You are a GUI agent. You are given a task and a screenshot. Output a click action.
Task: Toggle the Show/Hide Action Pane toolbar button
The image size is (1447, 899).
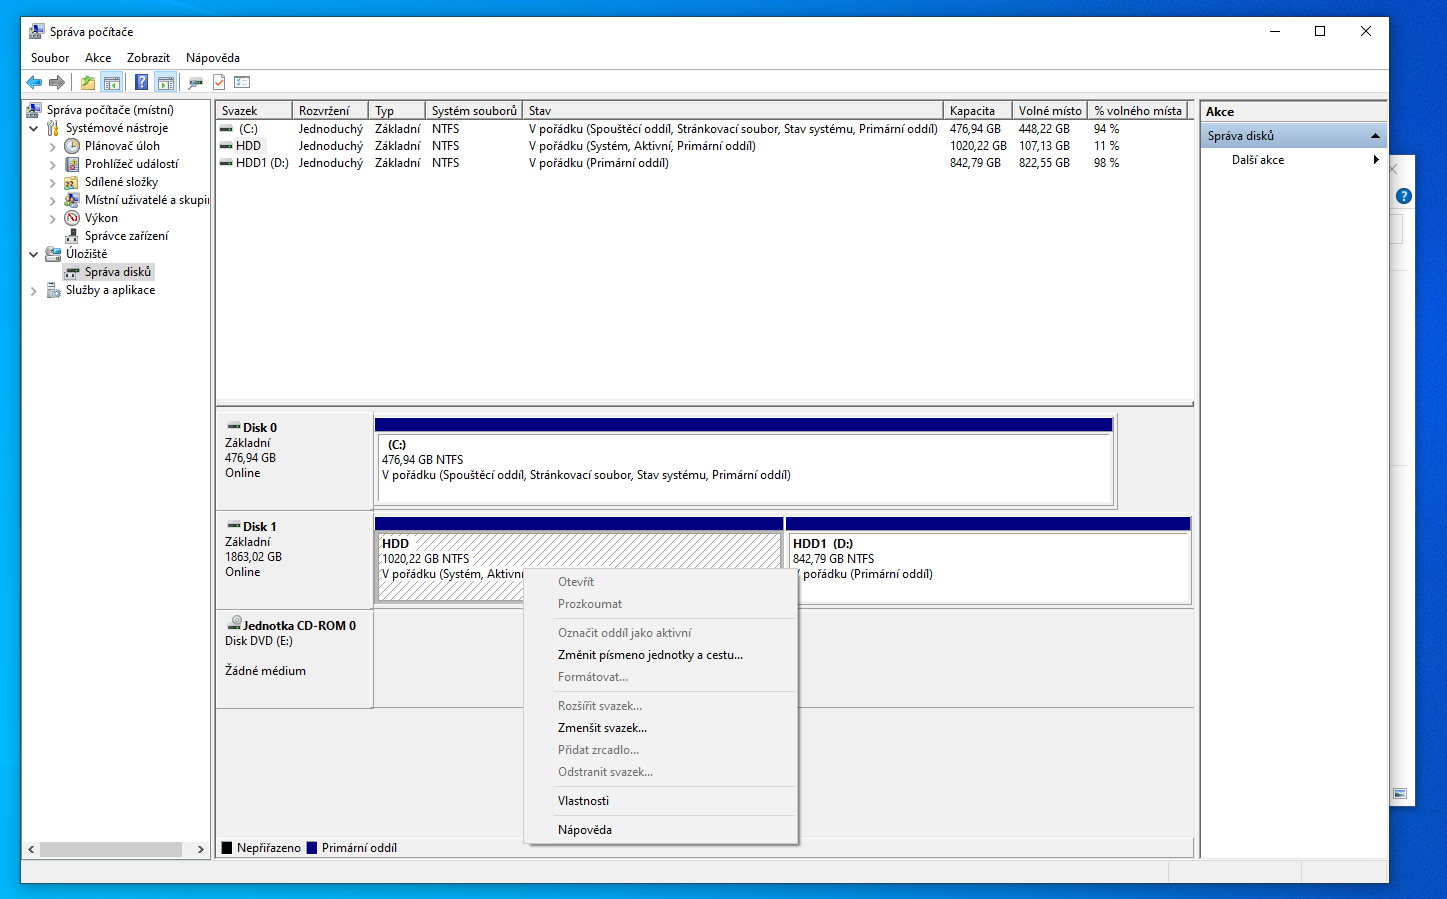(x=166, y=83)
